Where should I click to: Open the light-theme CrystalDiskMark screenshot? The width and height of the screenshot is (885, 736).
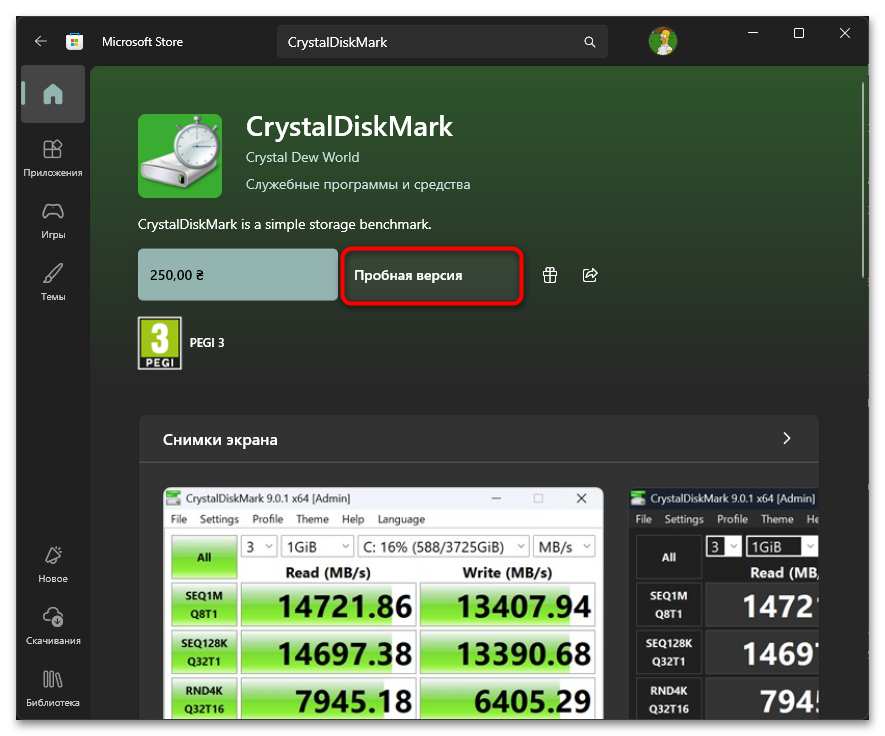(383, 603)
